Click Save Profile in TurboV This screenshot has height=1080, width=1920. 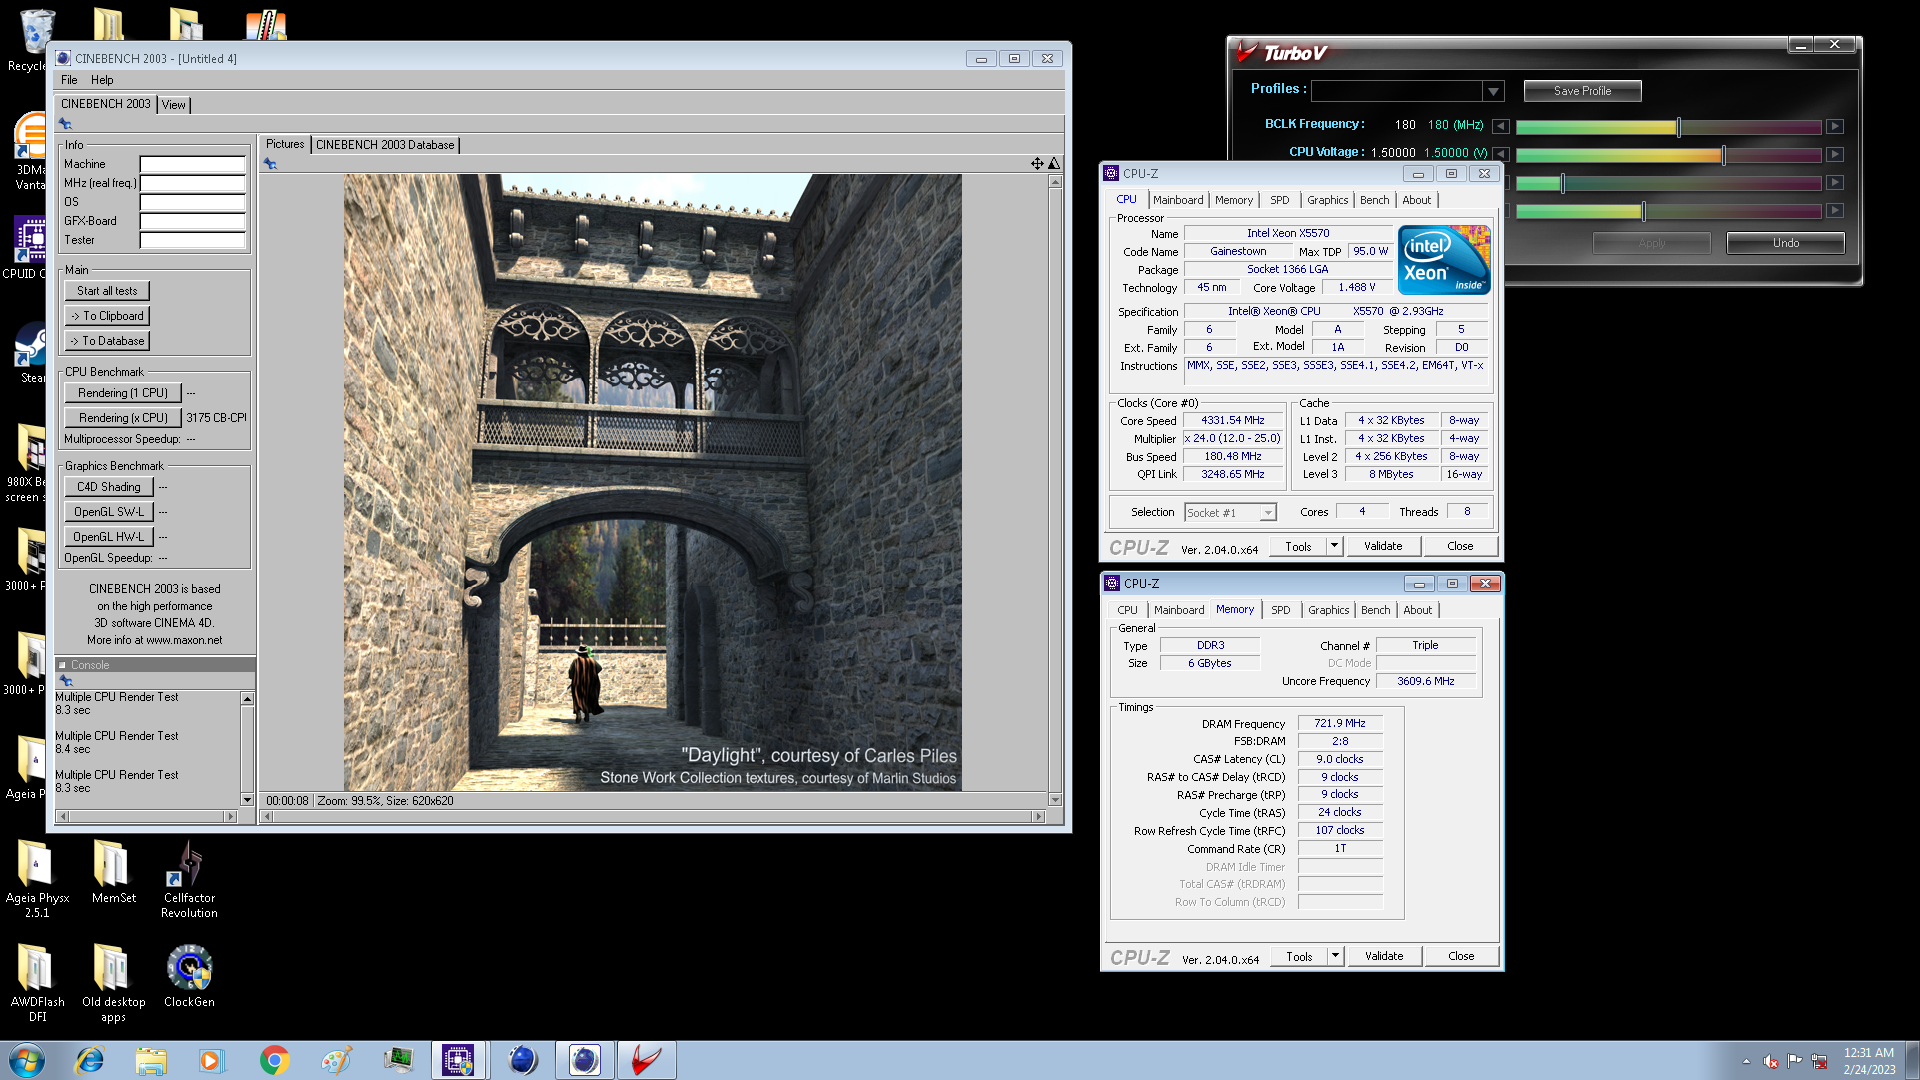pyautogui.click(x=1582, y=91)
